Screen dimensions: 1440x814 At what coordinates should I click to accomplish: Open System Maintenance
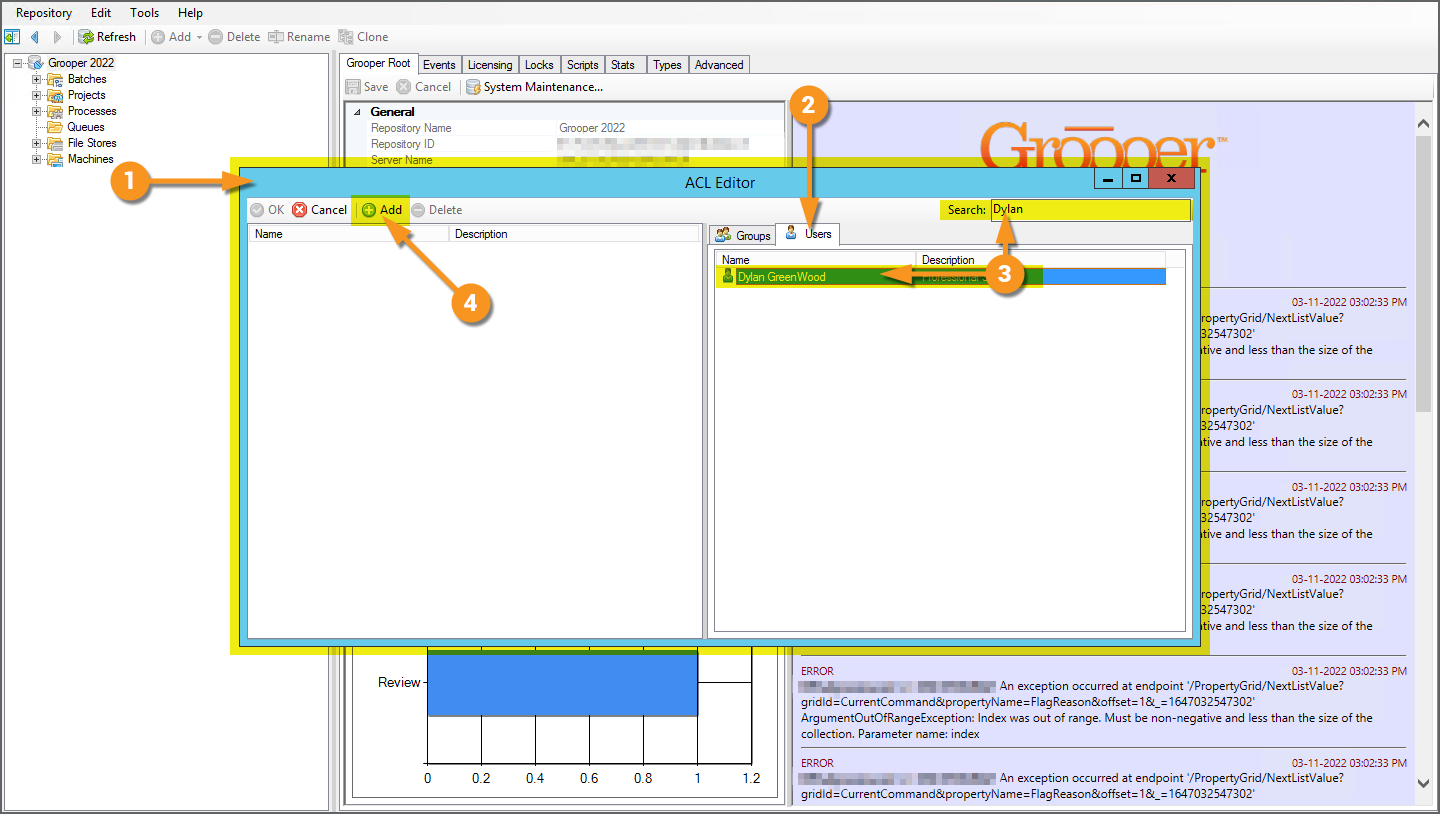535,87
